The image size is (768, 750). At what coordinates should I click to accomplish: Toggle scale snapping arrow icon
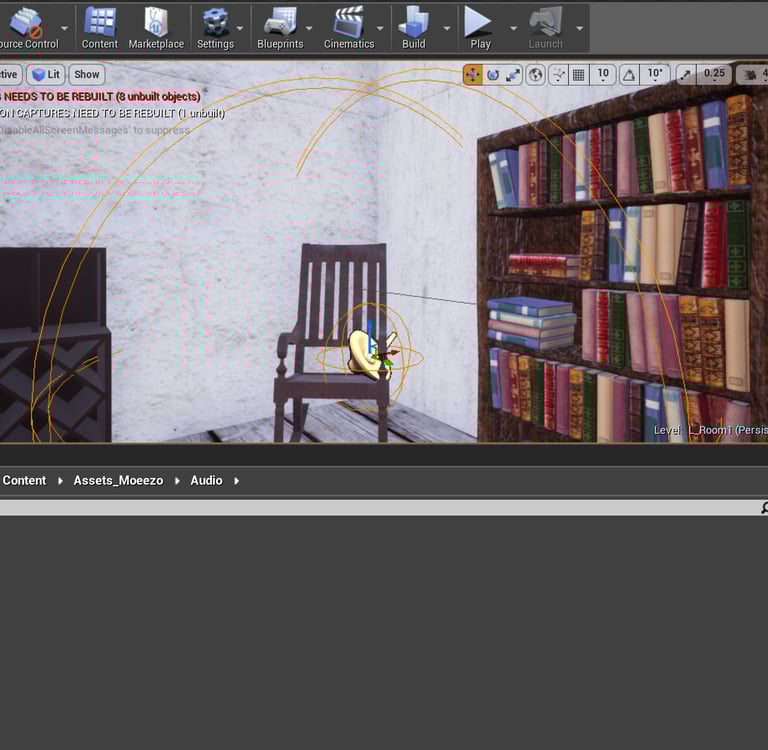tap(686, 75)
